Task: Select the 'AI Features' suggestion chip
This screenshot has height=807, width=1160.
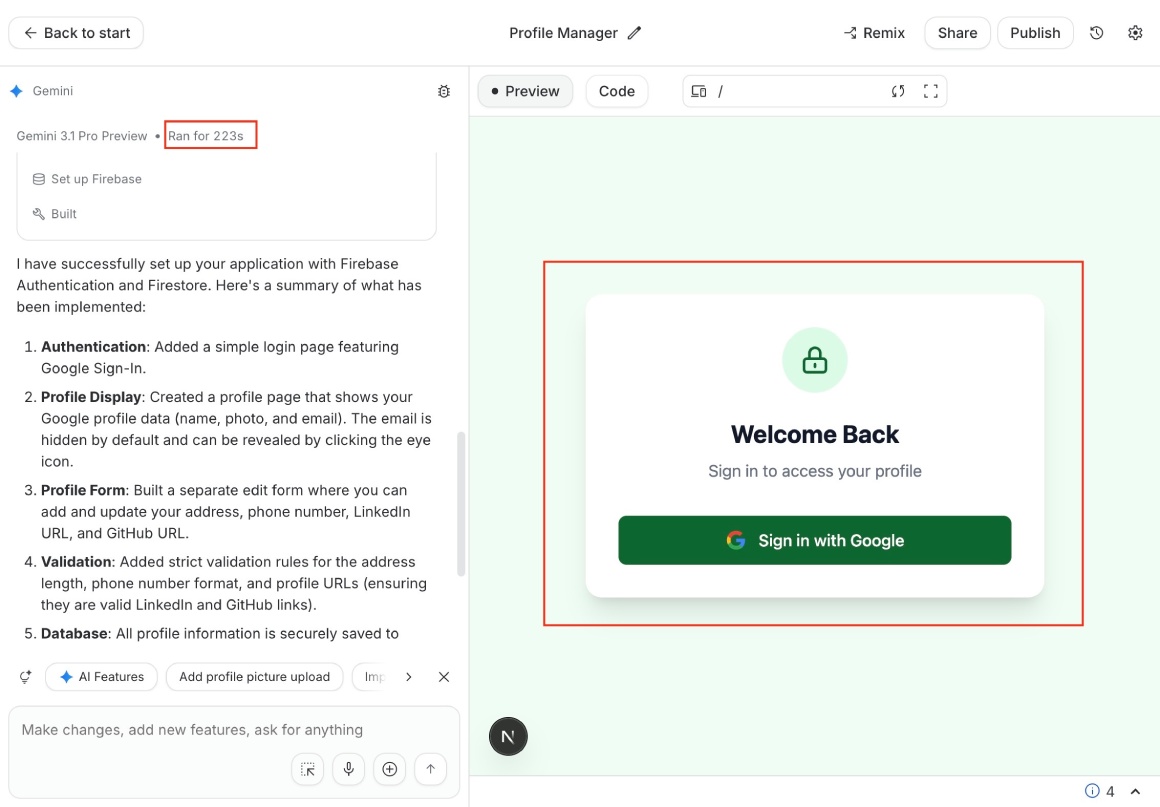Action: (101, 676)
